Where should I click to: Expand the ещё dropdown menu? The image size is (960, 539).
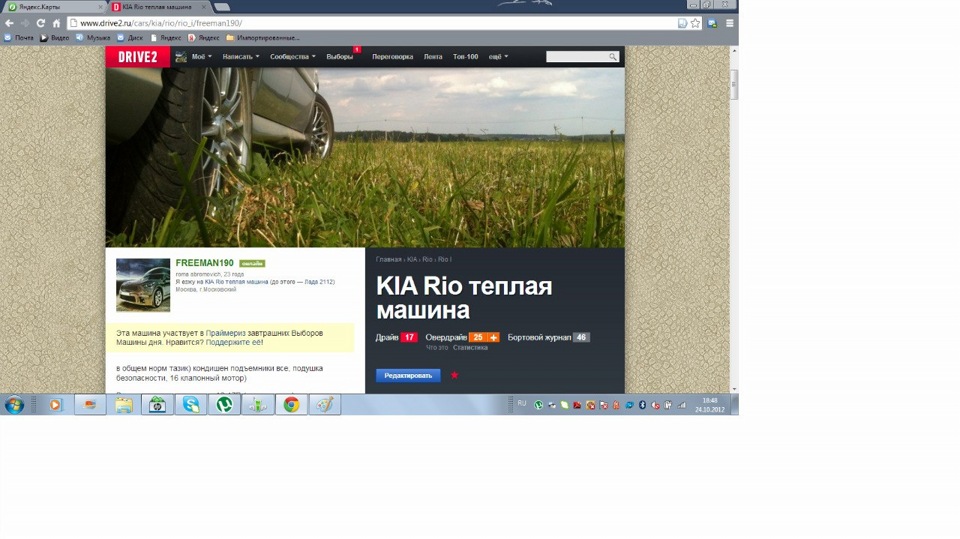(x=498, y=57)
